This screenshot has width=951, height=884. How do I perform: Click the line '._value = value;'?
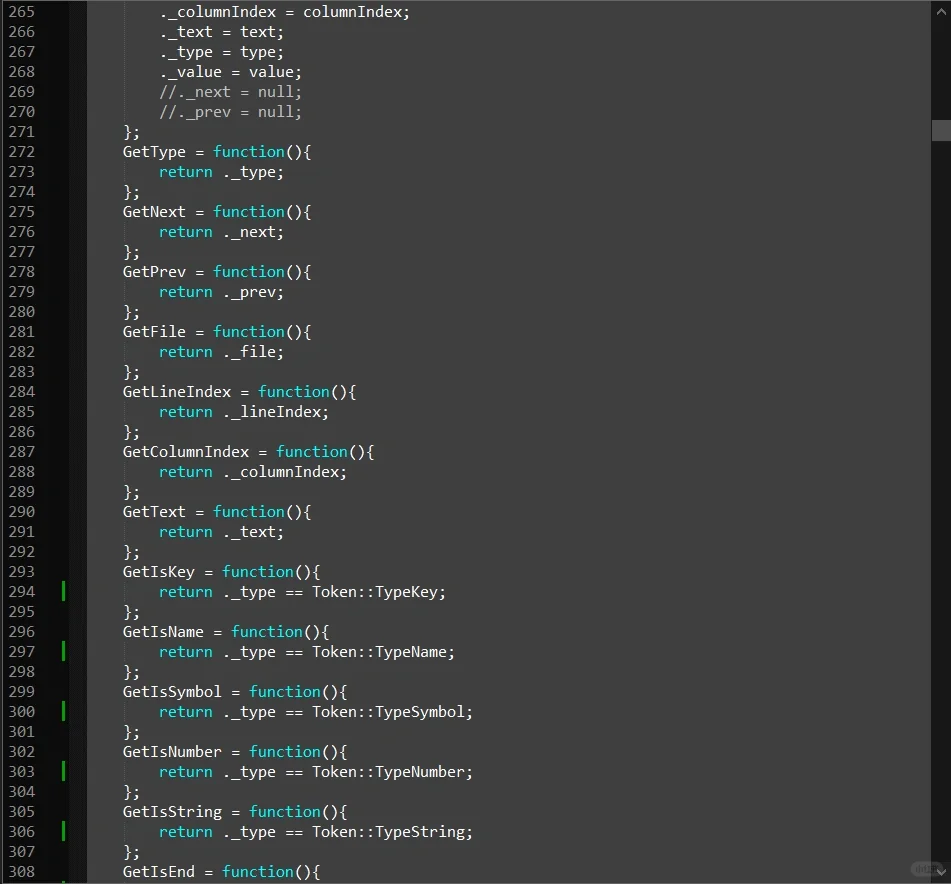pyautogui.click(x=230, y=72)
